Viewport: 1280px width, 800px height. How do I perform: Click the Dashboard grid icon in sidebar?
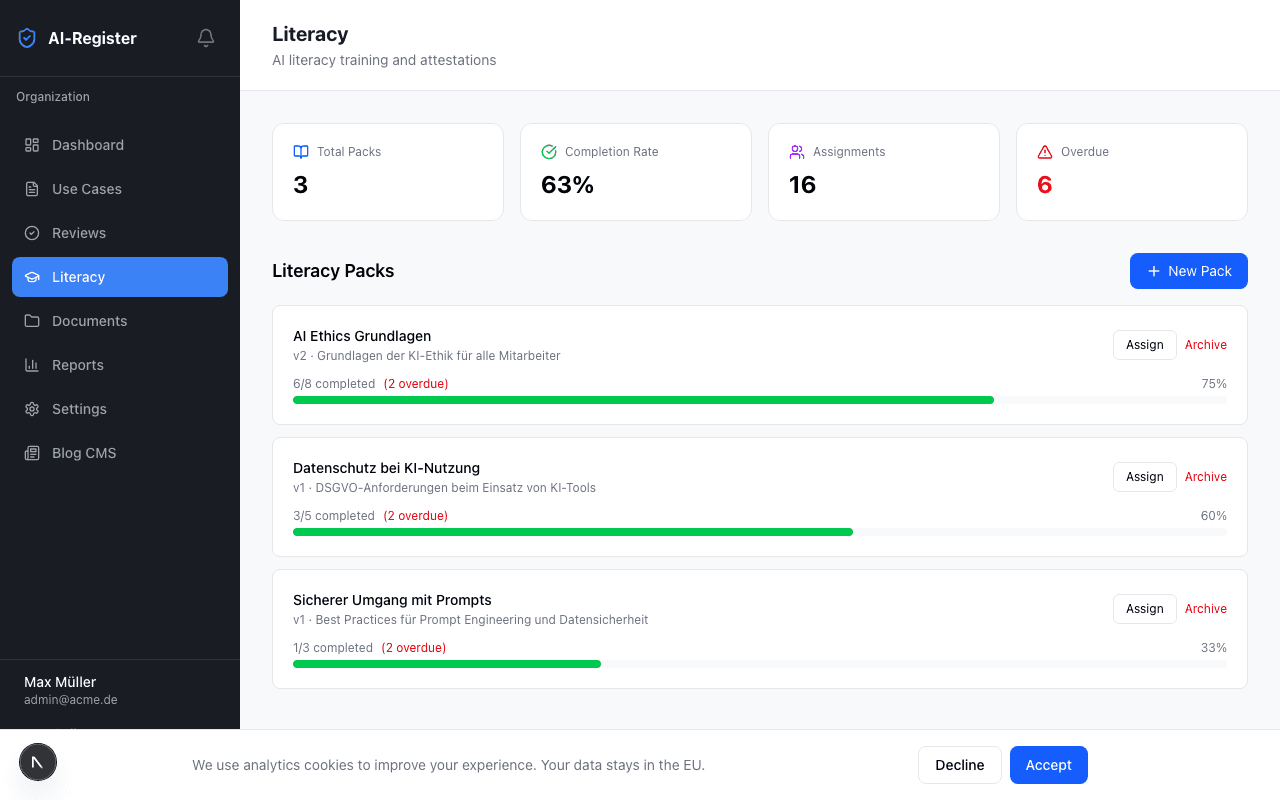(x=30, y=145)
